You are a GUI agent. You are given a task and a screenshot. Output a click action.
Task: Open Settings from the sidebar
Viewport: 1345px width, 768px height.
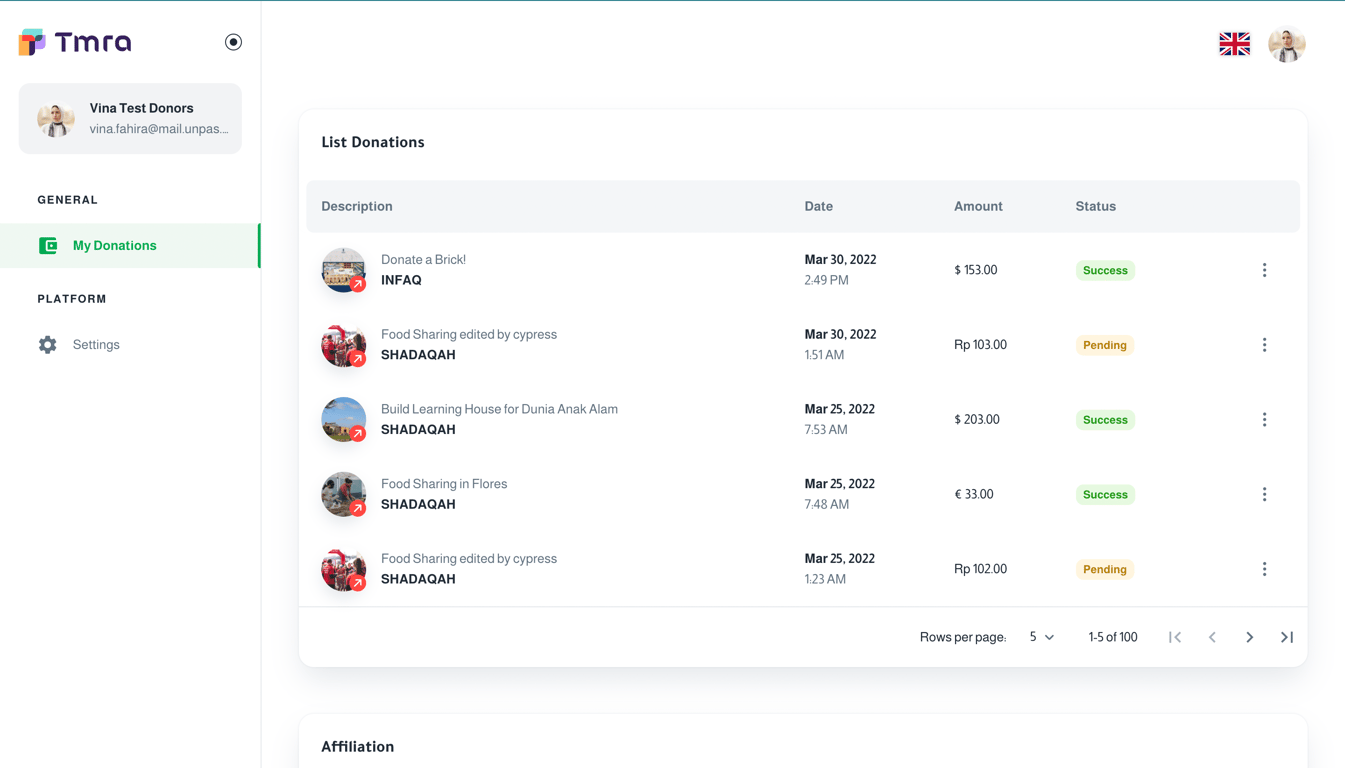130,344
